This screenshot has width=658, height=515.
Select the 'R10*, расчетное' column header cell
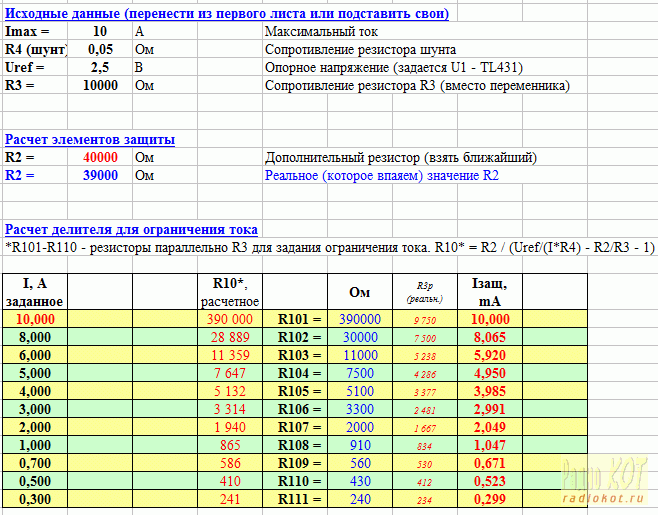[230, 291]
